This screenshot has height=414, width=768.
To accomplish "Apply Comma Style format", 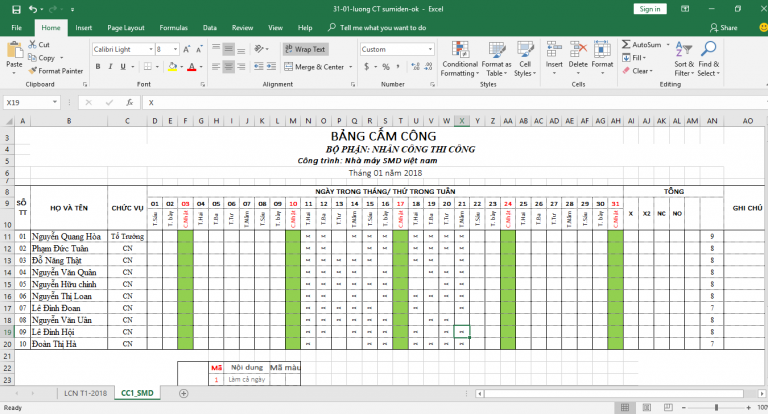I will tap(398, 67).
